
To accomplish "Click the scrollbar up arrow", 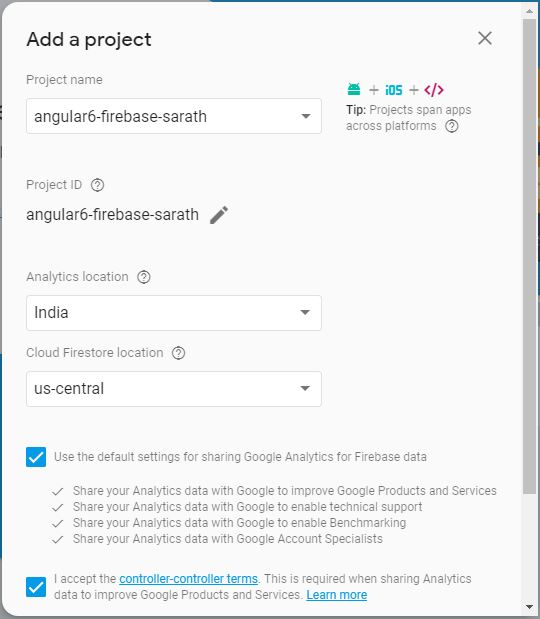I will click(x=529, y=11).
